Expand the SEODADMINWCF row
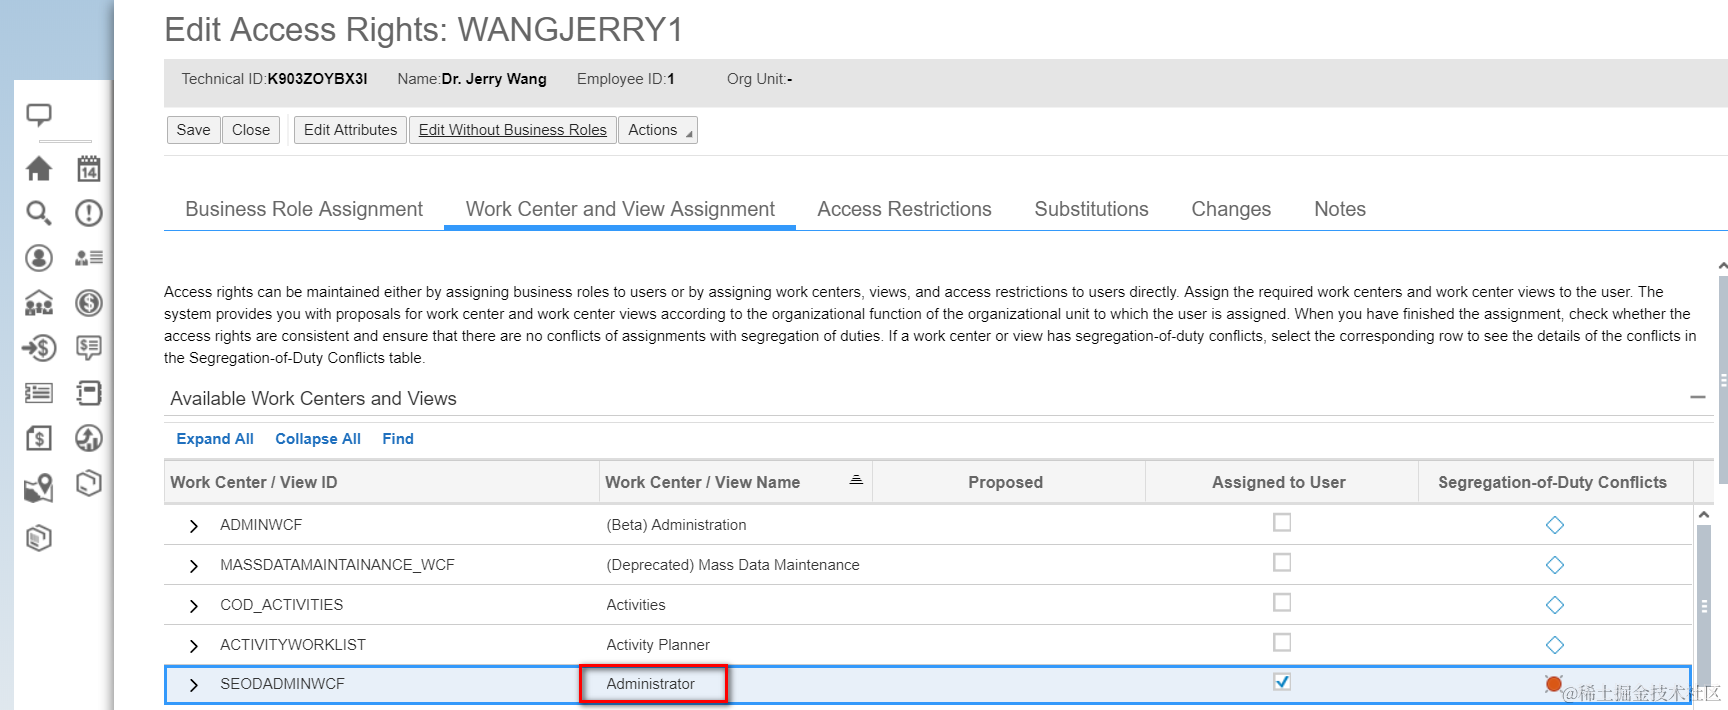1728x710 pixels. coord(194,685)
